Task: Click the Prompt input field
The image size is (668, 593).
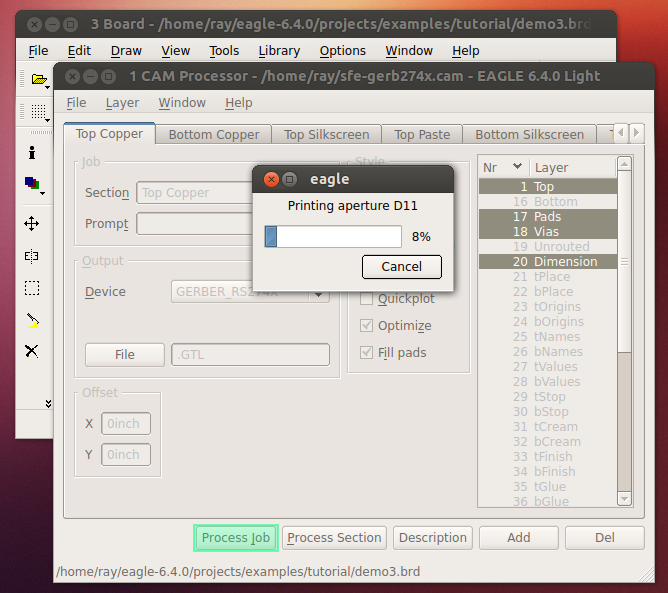Action: coord(195,224)
